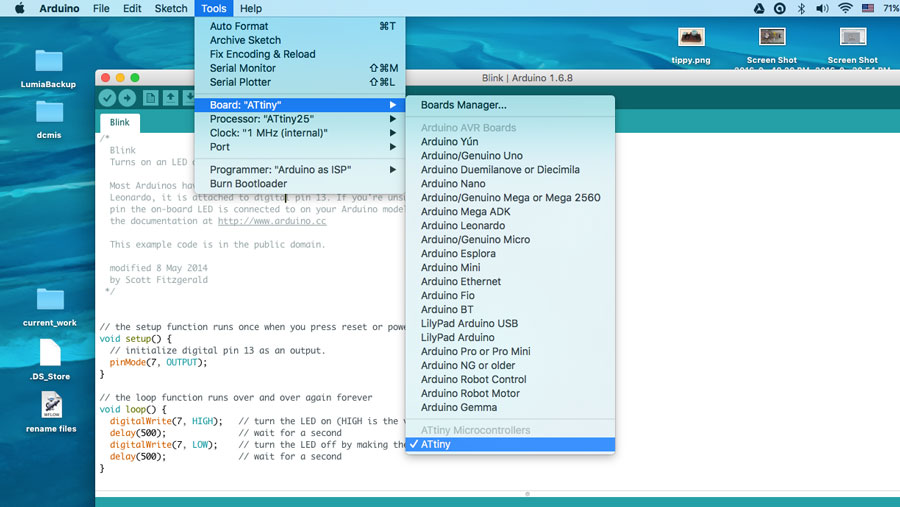Viewport: 900px width, 507px height.
Task: Select LilyPad Arduino USB board
Action: coord(510,323)
